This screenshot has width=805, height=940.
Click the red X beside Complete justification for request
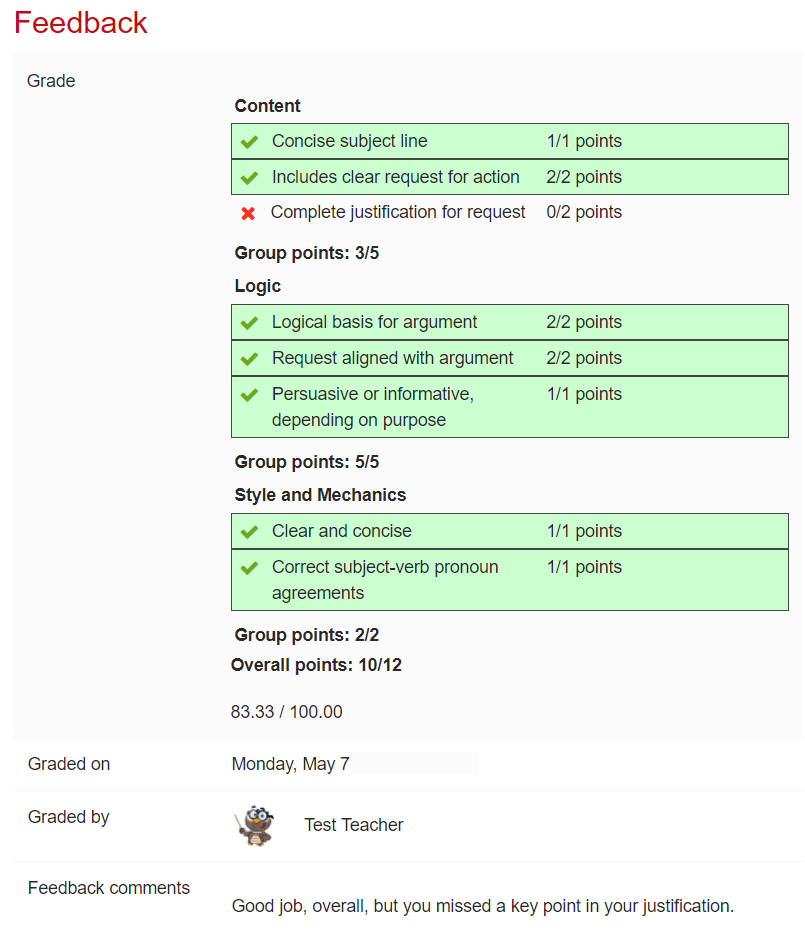249,212
